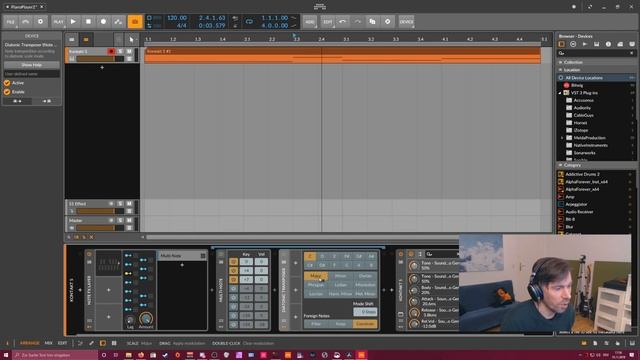Toggle first note enable in Multi-Note device
This screenshot has height=360, width=640.
tap(233, 262)
